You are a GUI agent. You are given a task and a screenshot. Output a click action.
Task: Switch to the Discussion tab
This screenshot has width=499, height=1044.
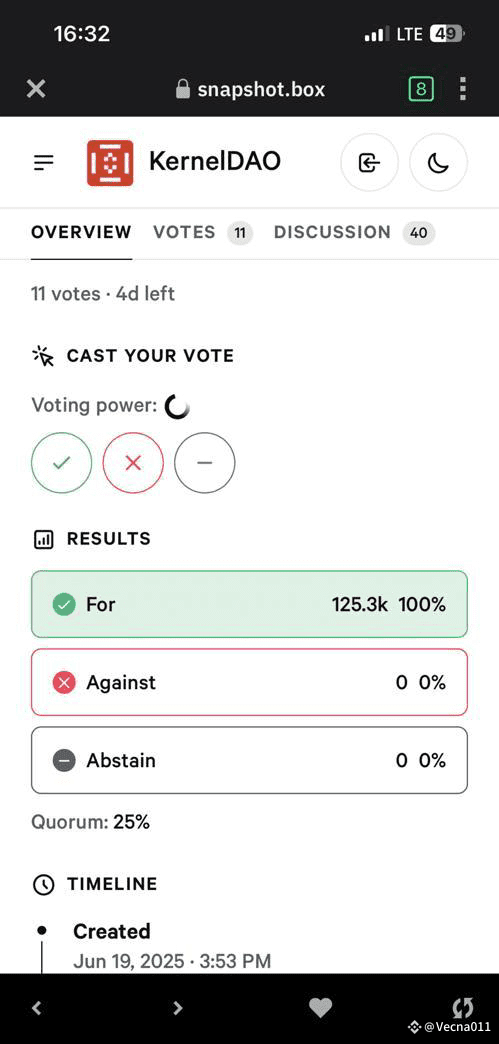tap(354, 232)
